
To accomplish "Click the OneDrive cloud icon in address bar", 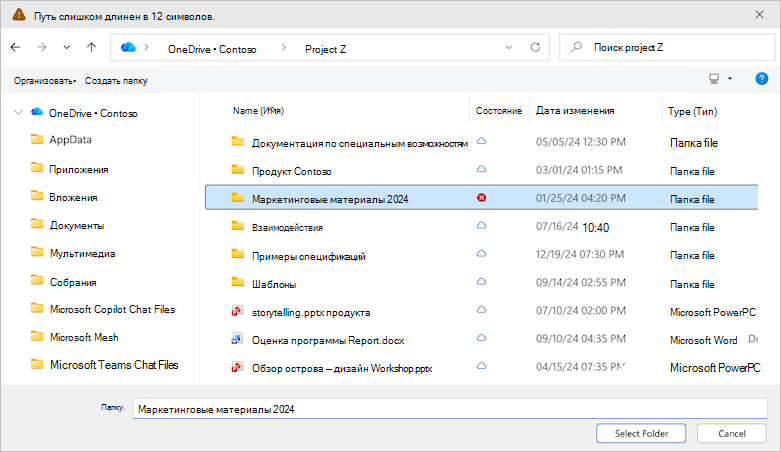I will pos(128,47).
